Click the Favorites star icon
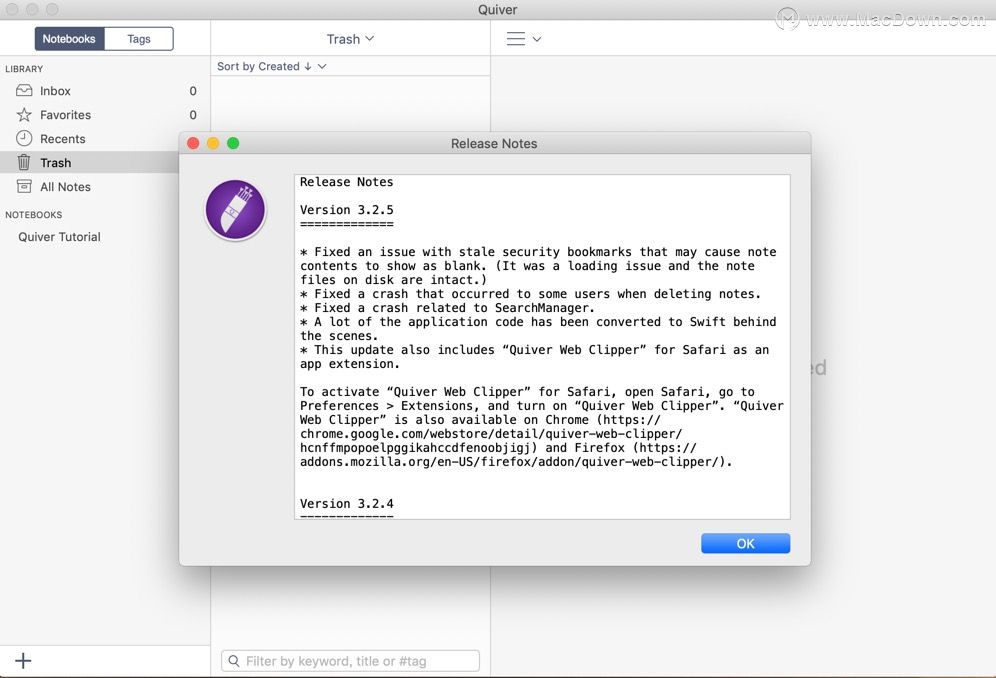The height and width of the screenshot is (678, 996). tap(24, 115)
